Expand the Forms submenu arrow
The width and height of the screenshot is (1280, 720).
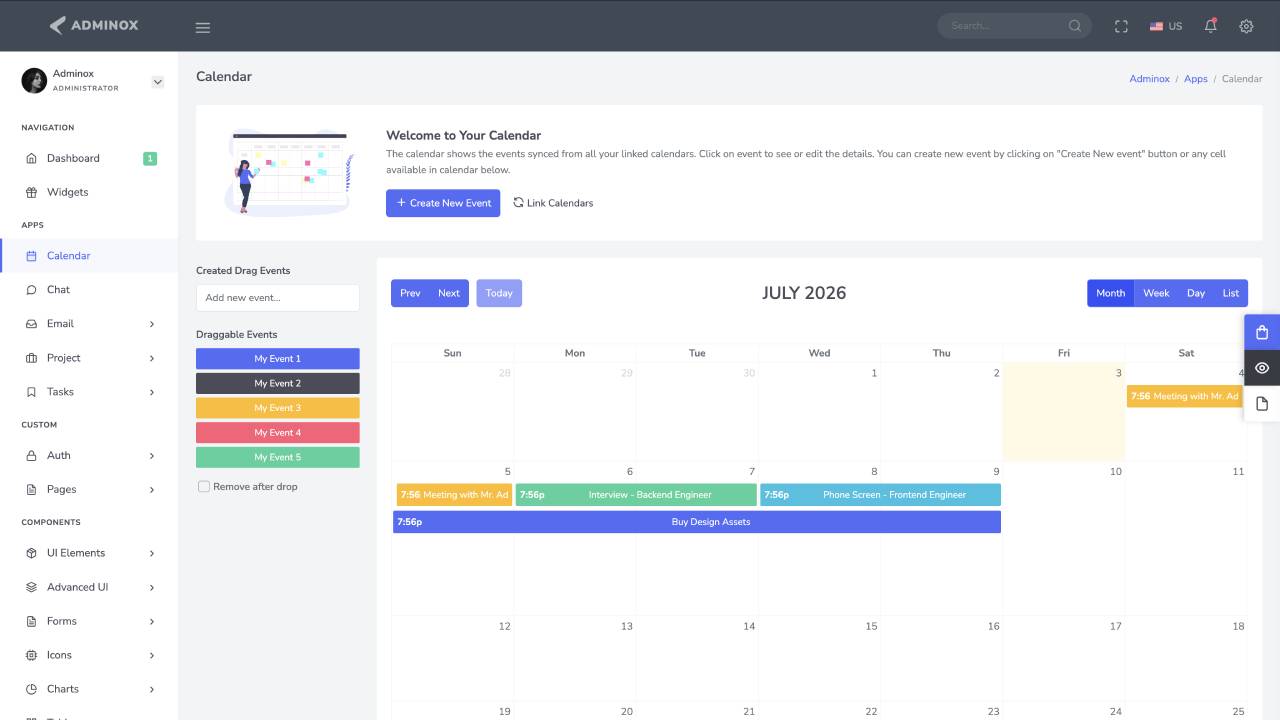(152, 621)
